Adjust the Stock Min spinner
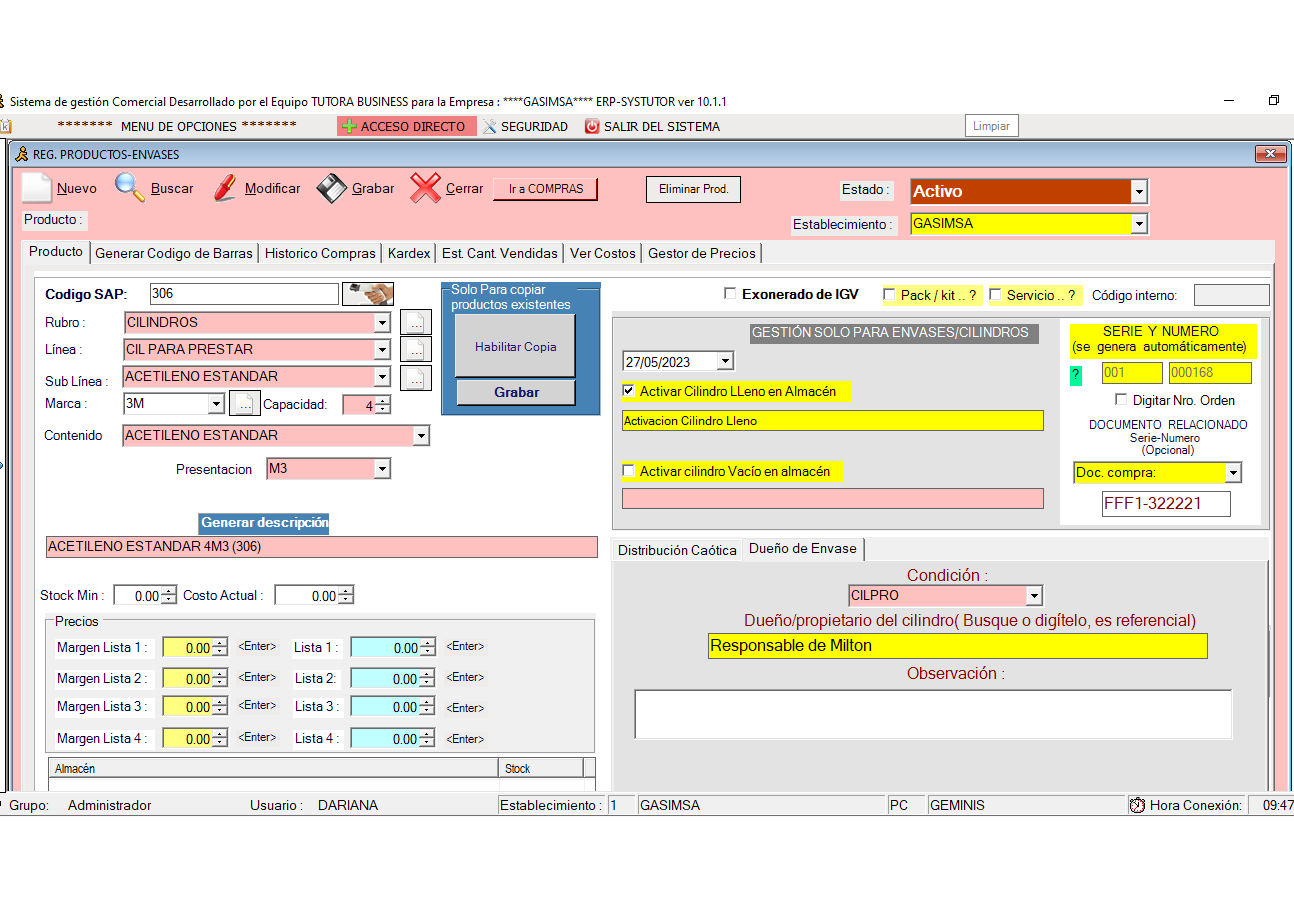 tap(168, 596)
